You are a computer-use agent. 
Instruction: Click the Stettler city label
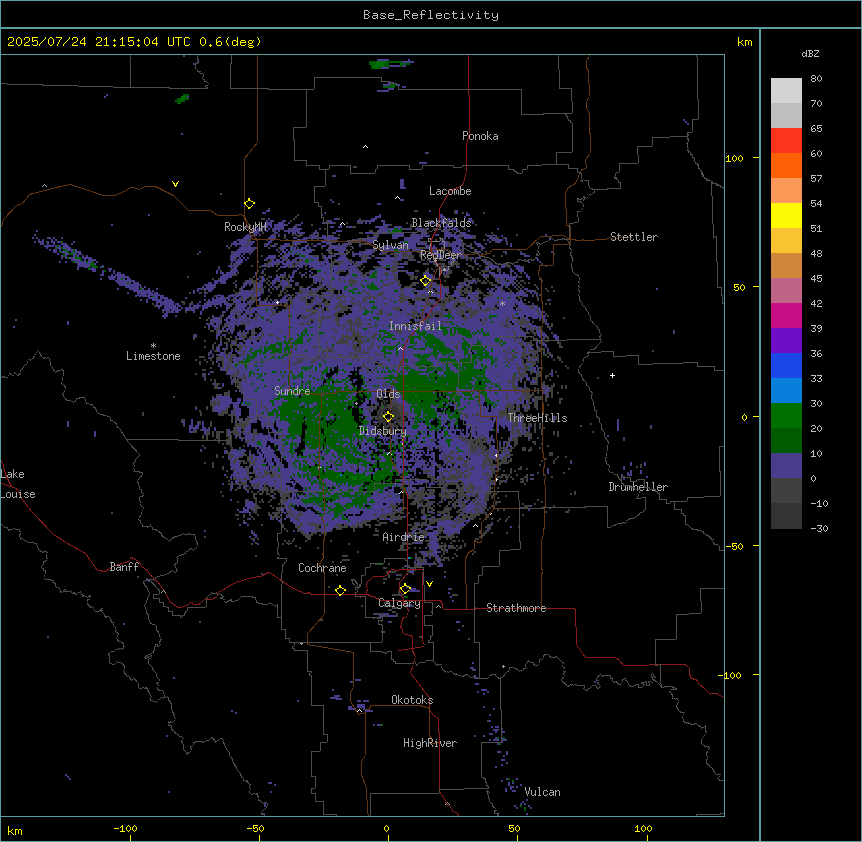click(634, 237)
